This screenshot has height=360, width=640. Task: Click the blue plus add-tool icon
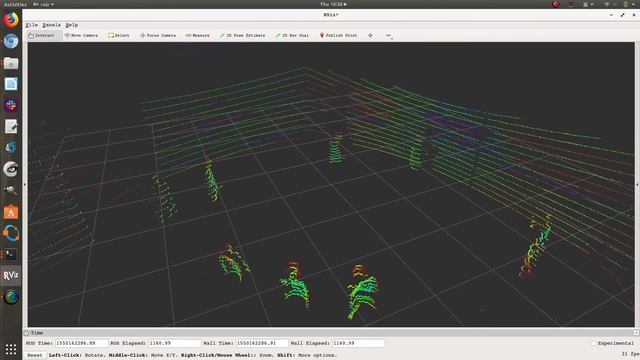coord(370,36)
